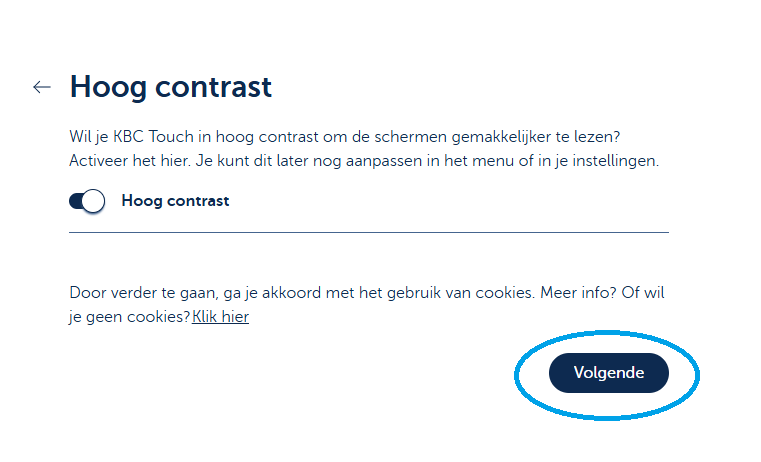Click the "Wil je KBC Touch" question text
The image size is (761, 462).
coord(352,135)
